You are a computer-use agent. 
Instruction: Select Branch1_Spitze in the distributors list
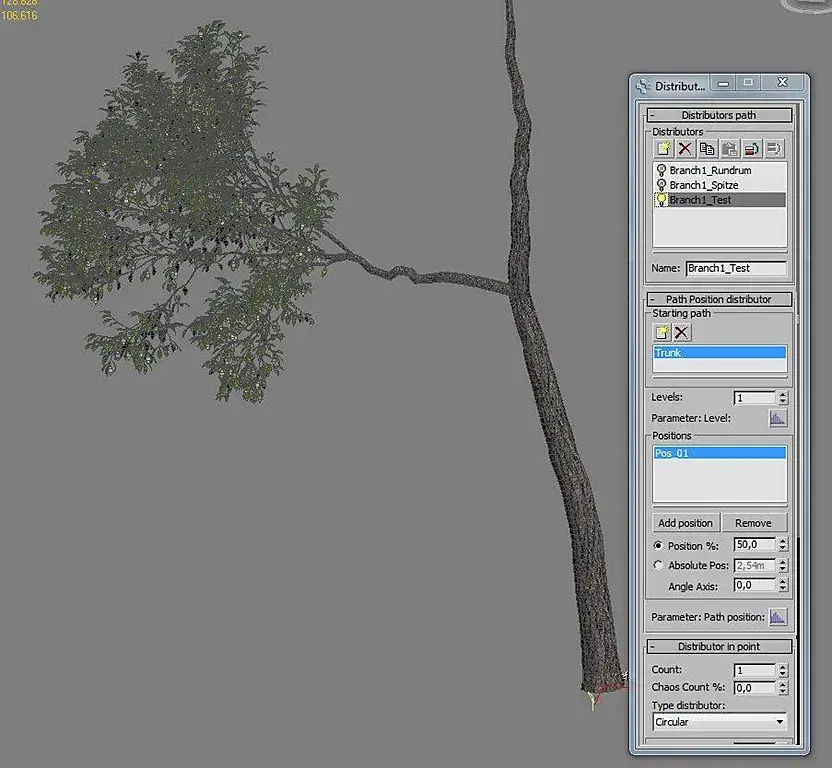point(720,185)
